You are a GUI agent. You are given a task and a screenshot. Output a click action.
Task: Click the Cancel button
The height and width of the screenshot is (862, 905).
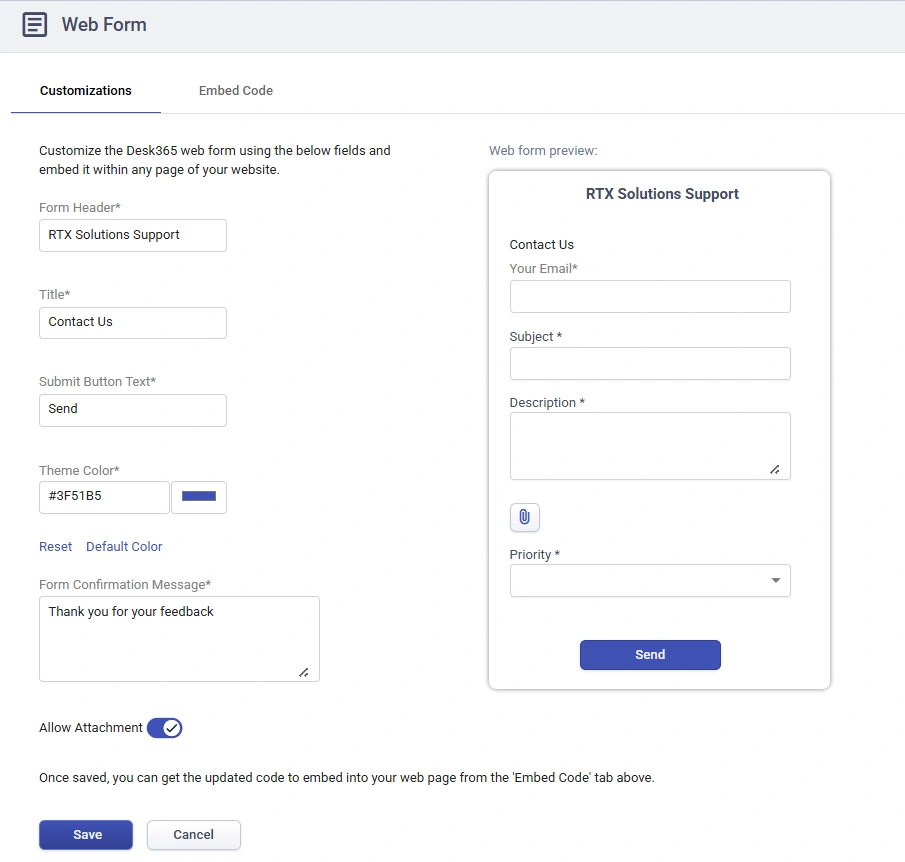click(x=193, y=835)
